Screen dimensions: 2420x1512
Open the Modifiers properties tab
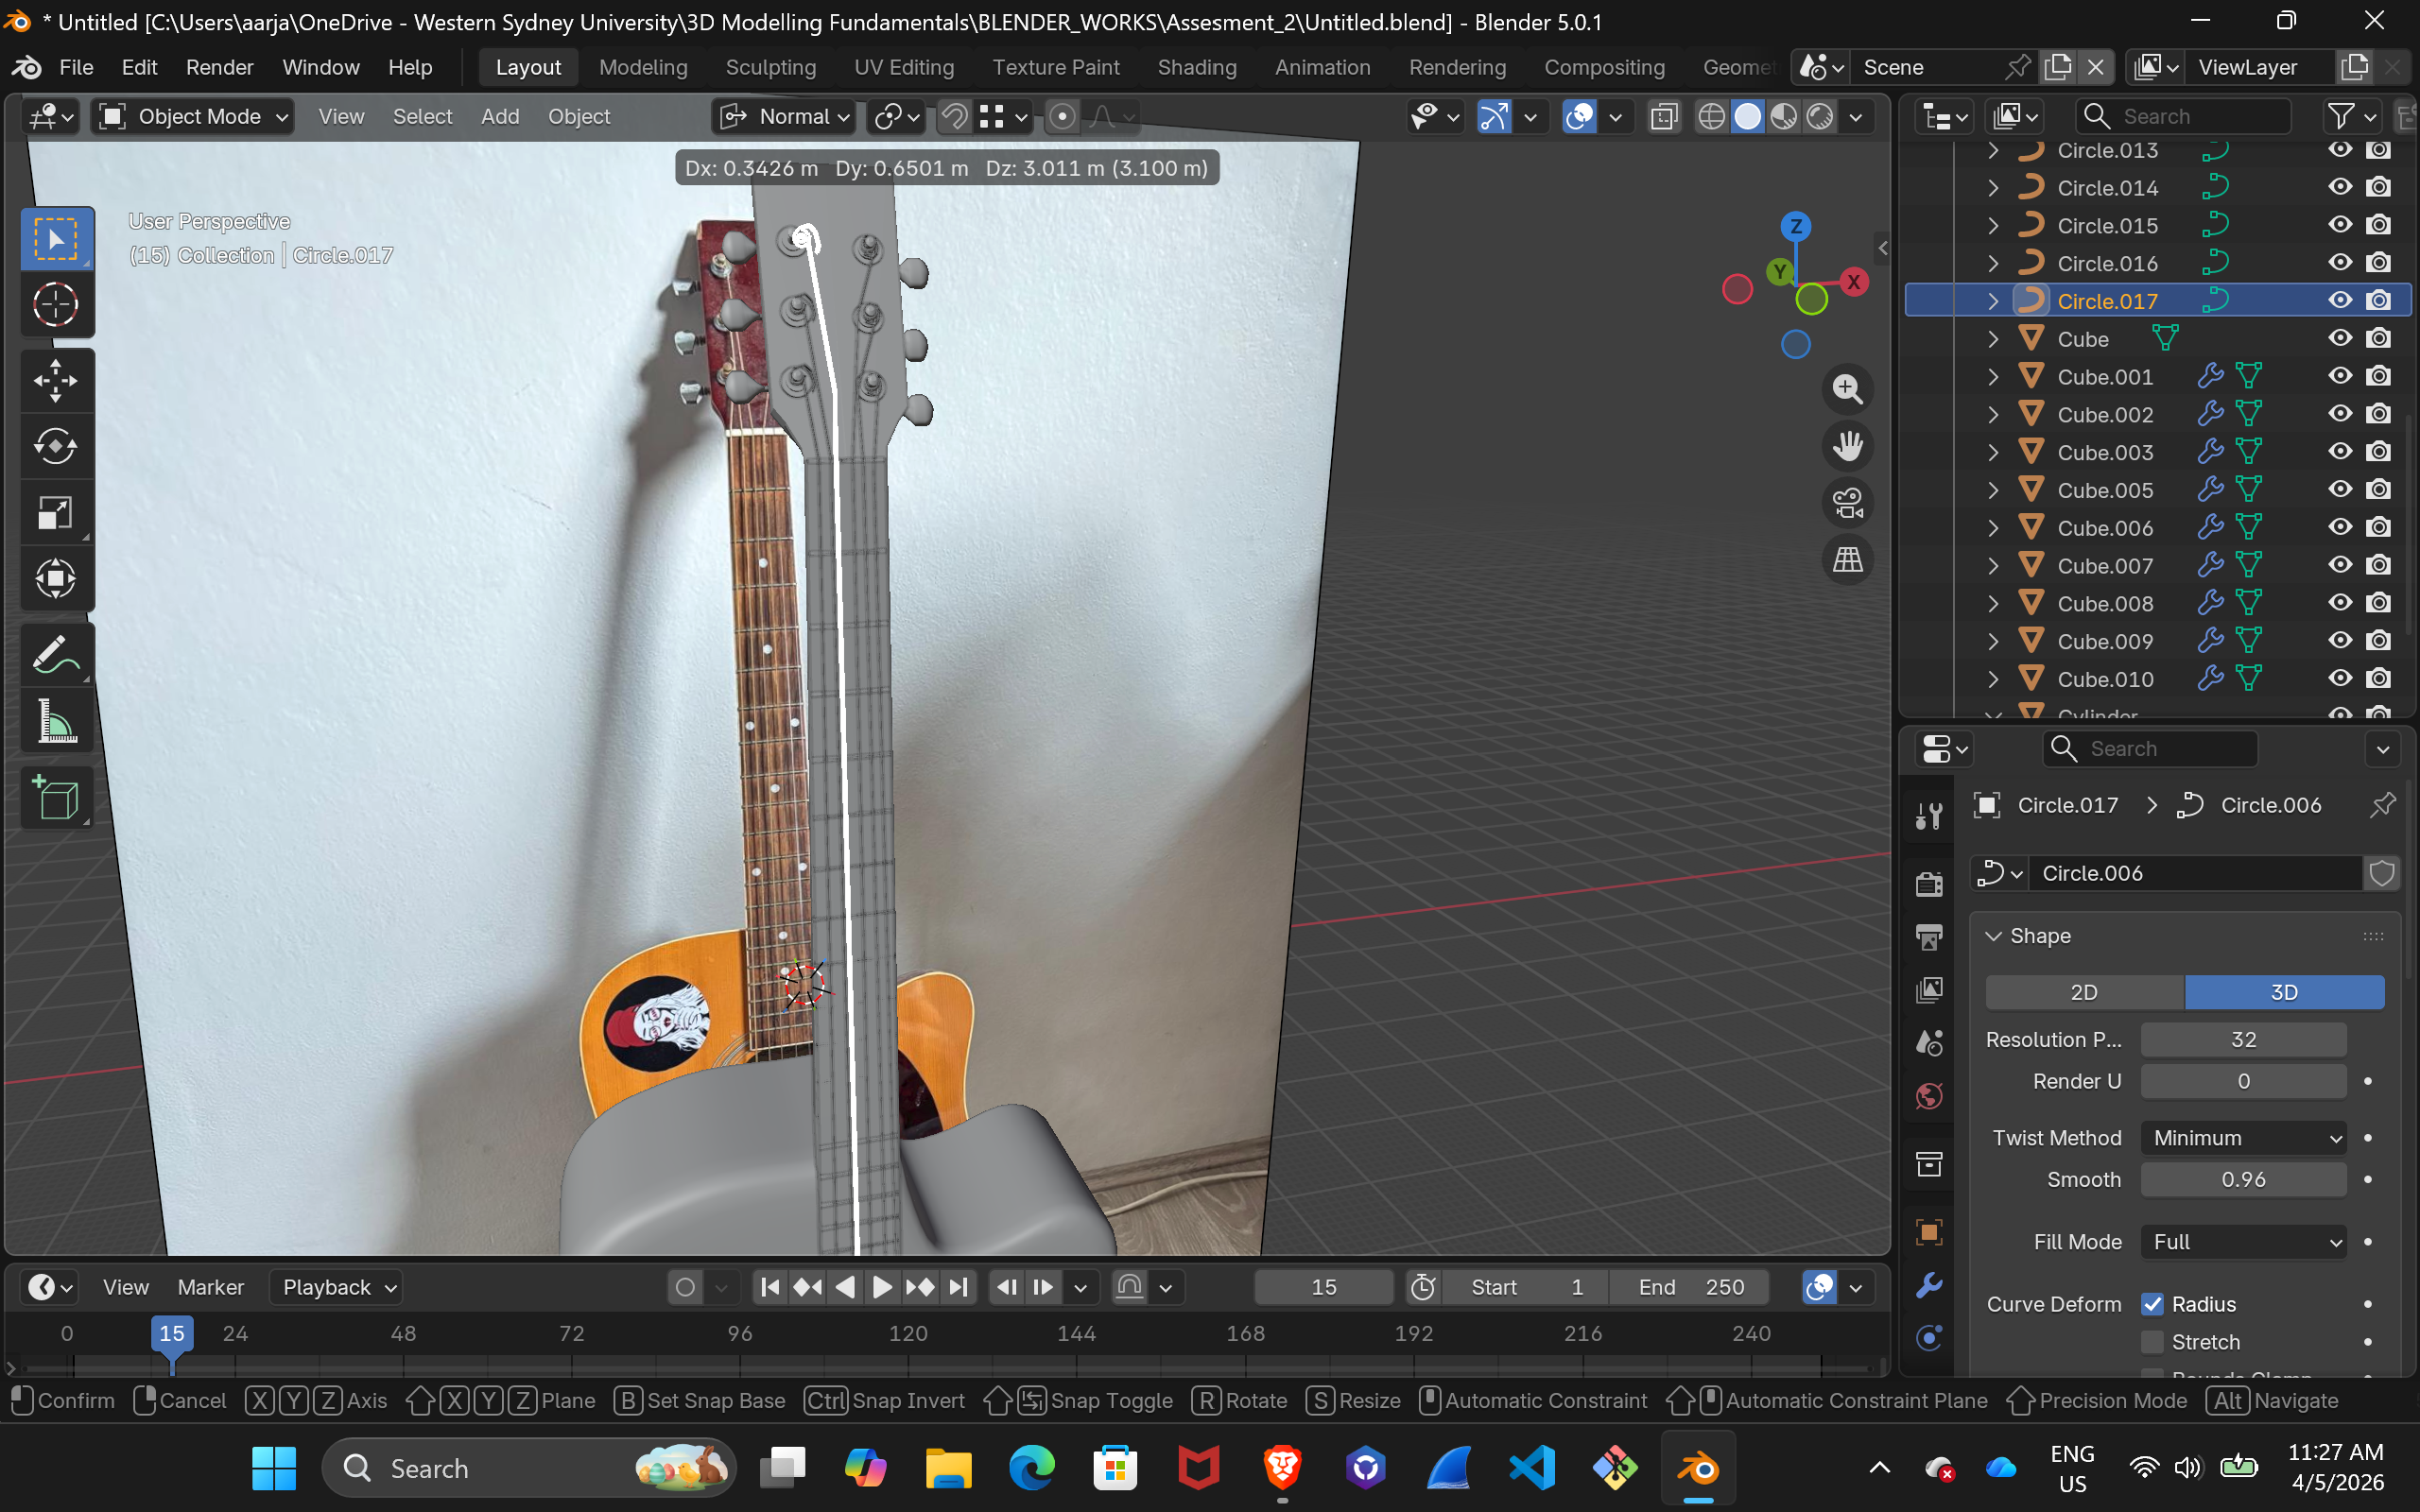pyautogui.click(x=1929, y=1285)
